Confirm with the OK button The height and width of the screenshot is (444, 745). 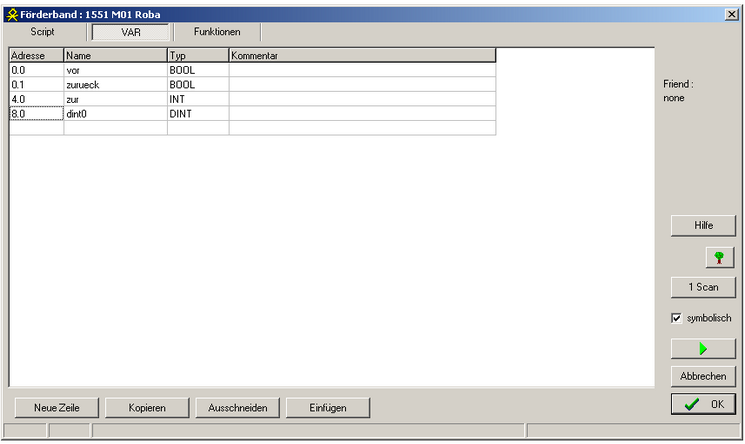tap(703, 404)
